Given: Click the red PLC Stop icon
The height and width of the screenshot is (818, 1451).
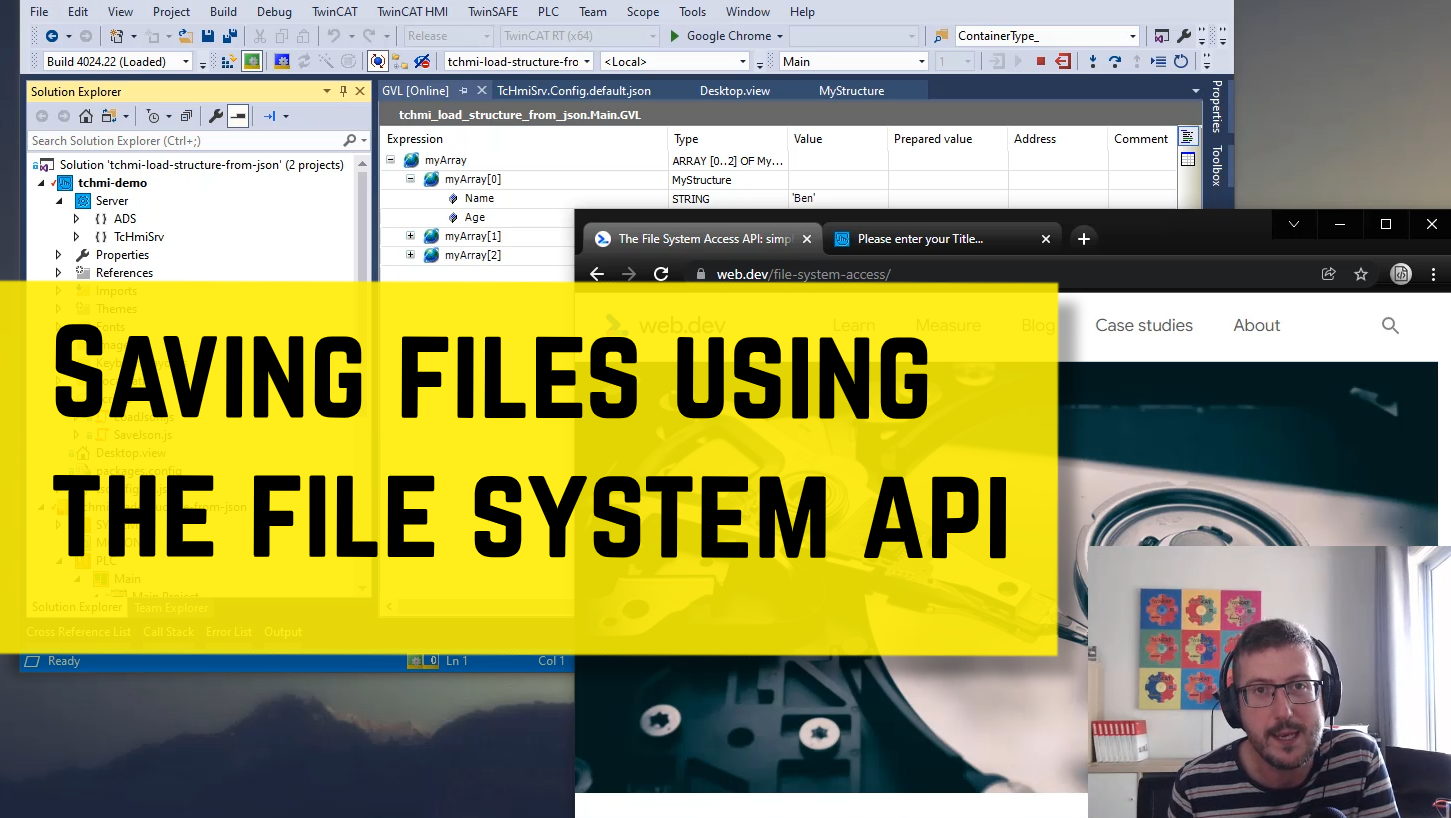Looking at the screenshot, I should (x=1041, y=62).
